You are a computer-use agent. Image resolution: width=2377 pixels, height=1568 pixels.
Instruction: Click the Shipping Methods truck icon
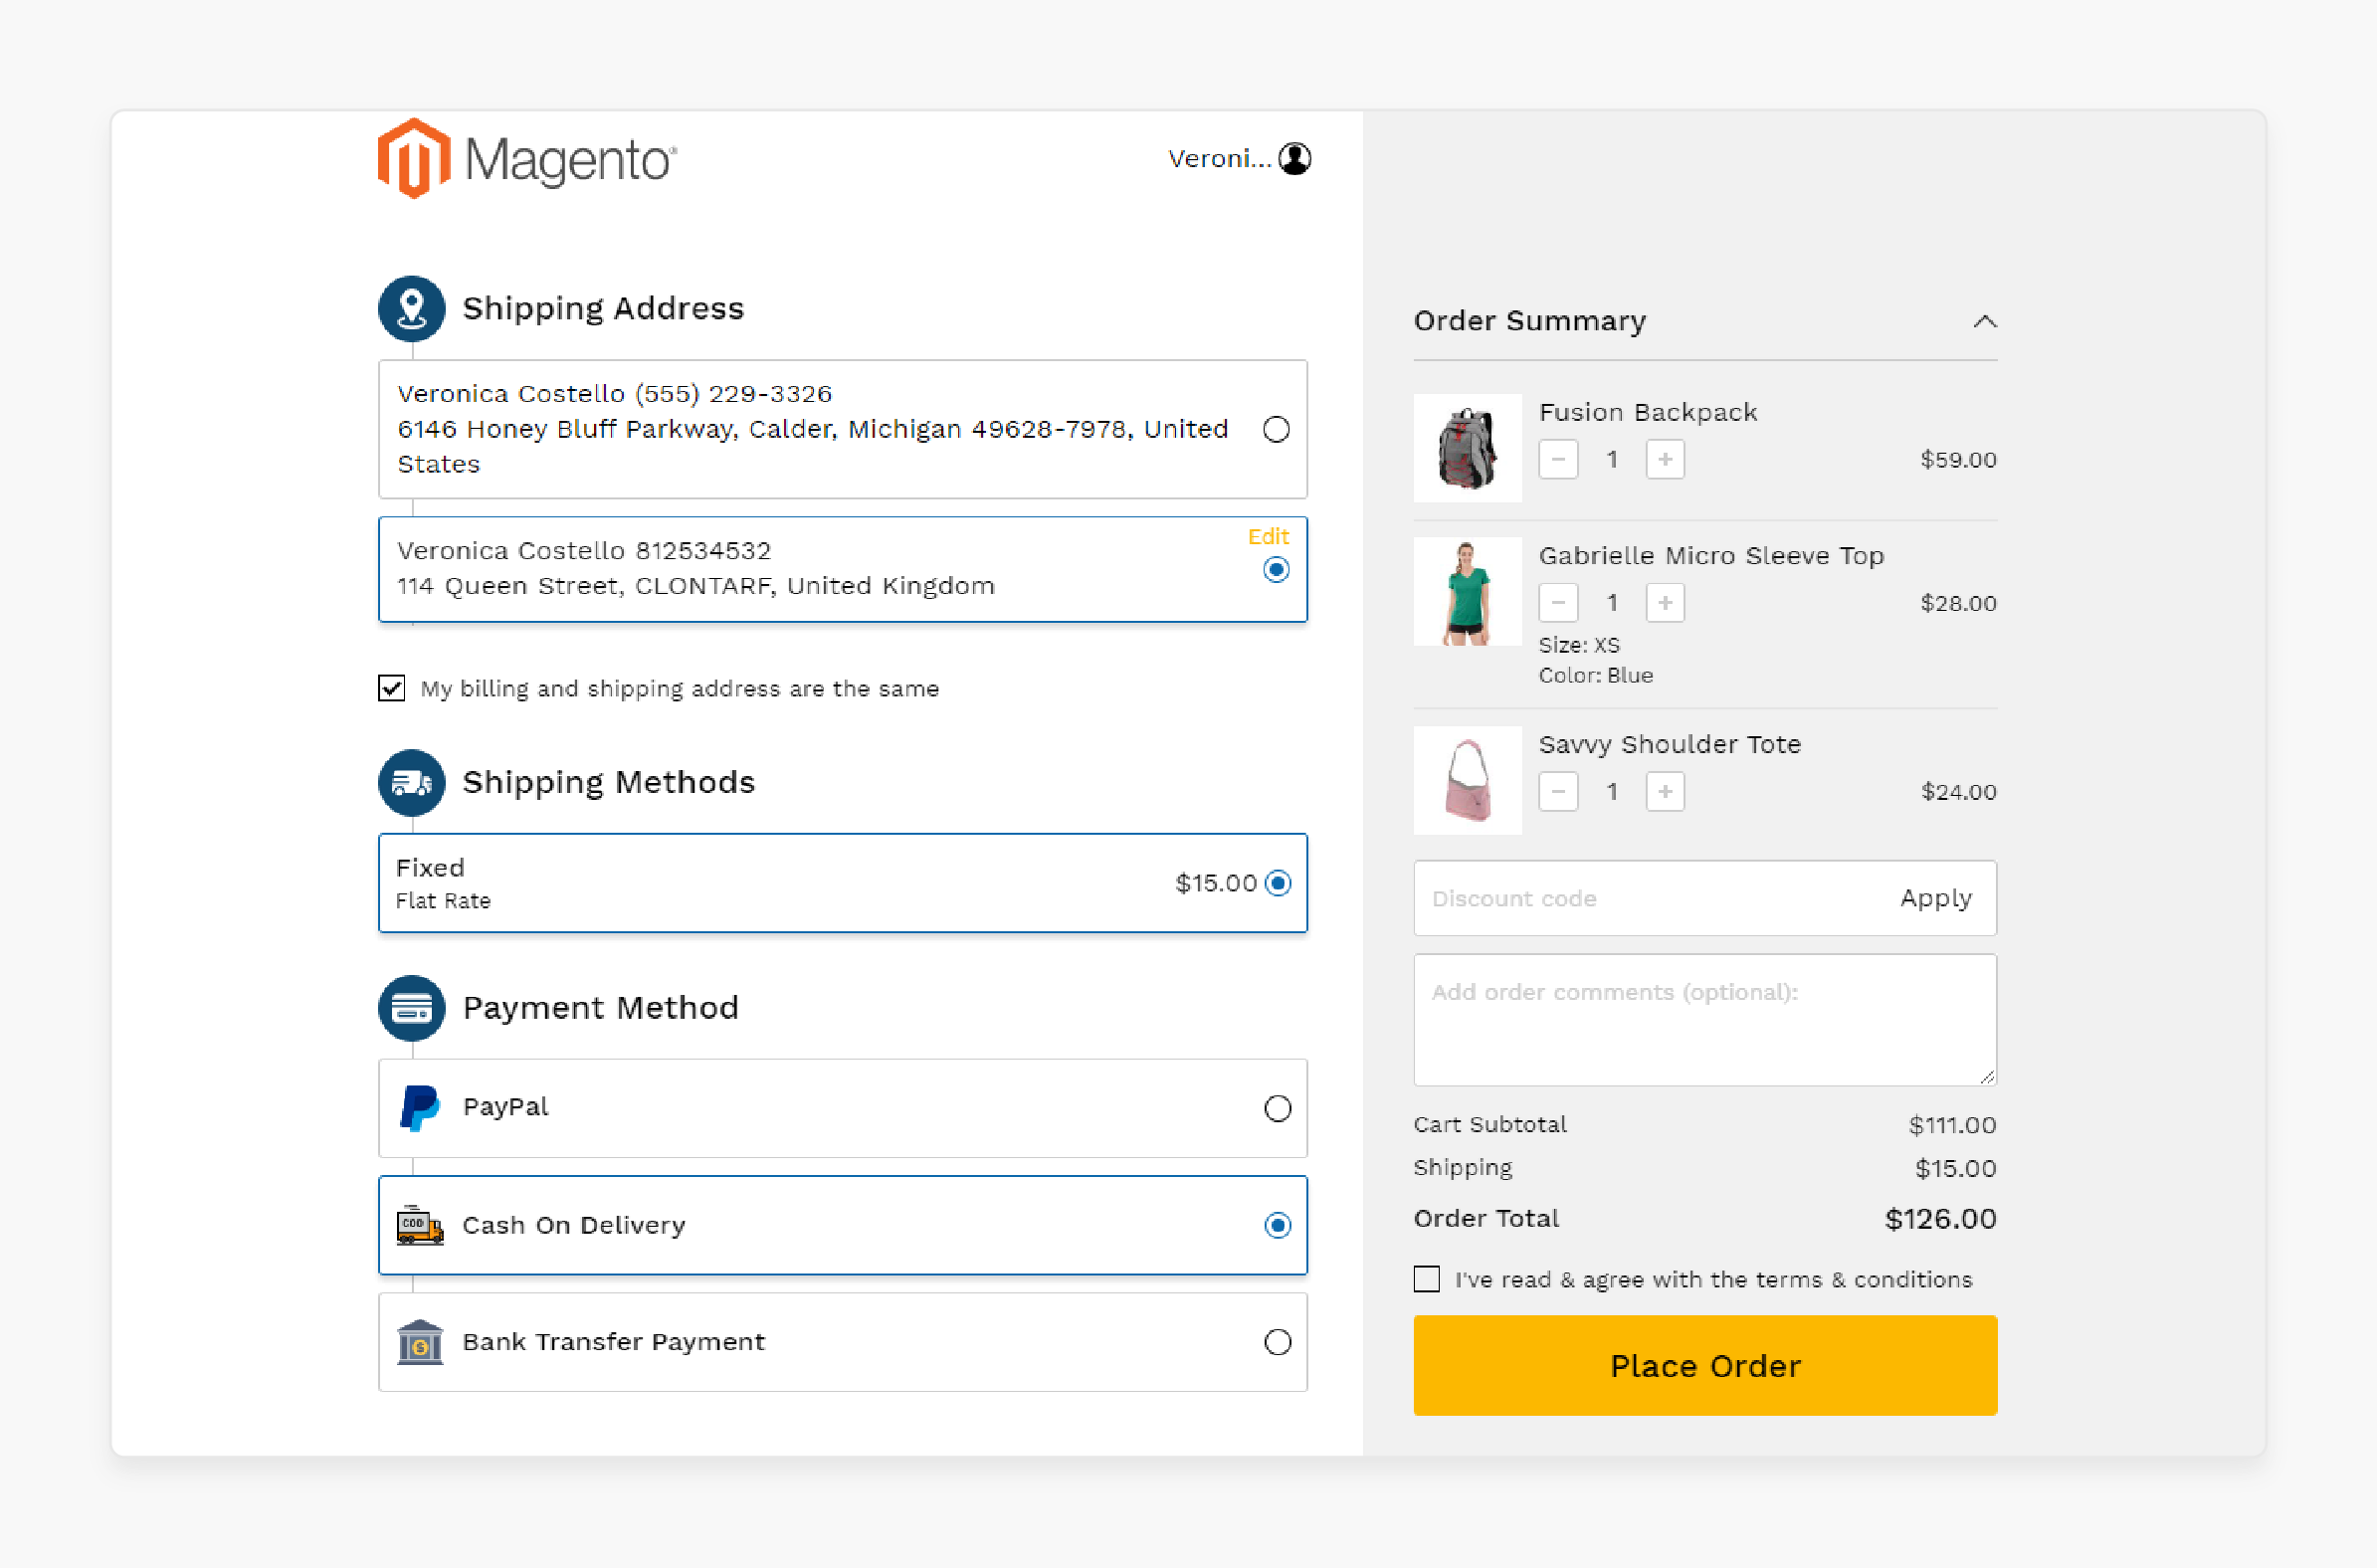tap(411, 782)
